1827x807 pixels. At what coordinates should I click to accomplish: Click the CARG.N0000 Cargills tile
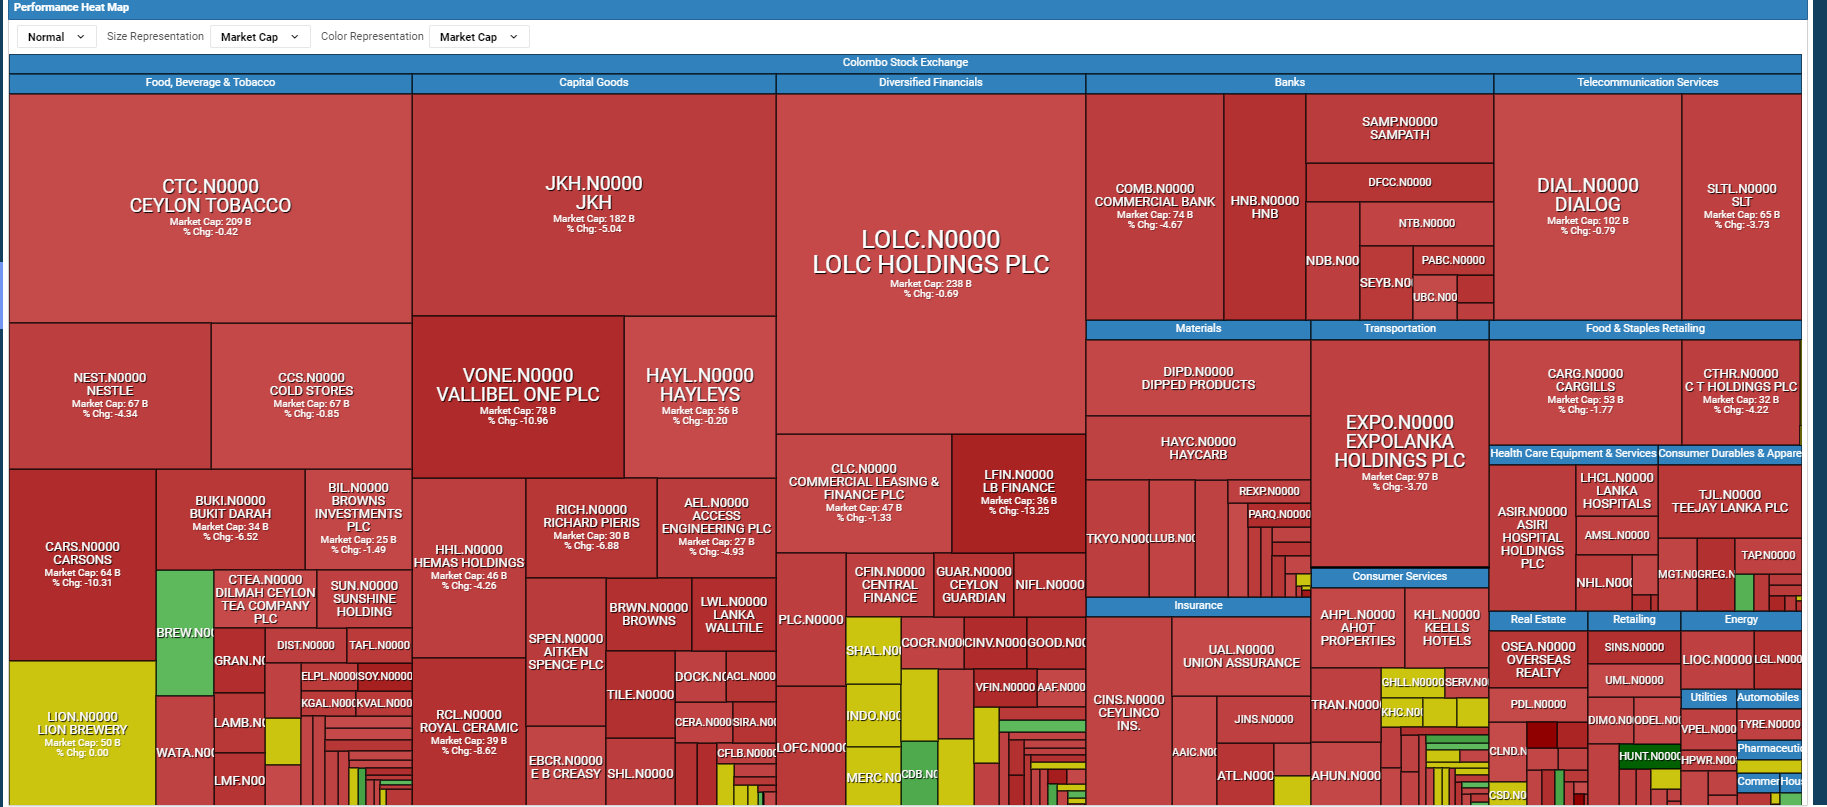[1585, 392]
